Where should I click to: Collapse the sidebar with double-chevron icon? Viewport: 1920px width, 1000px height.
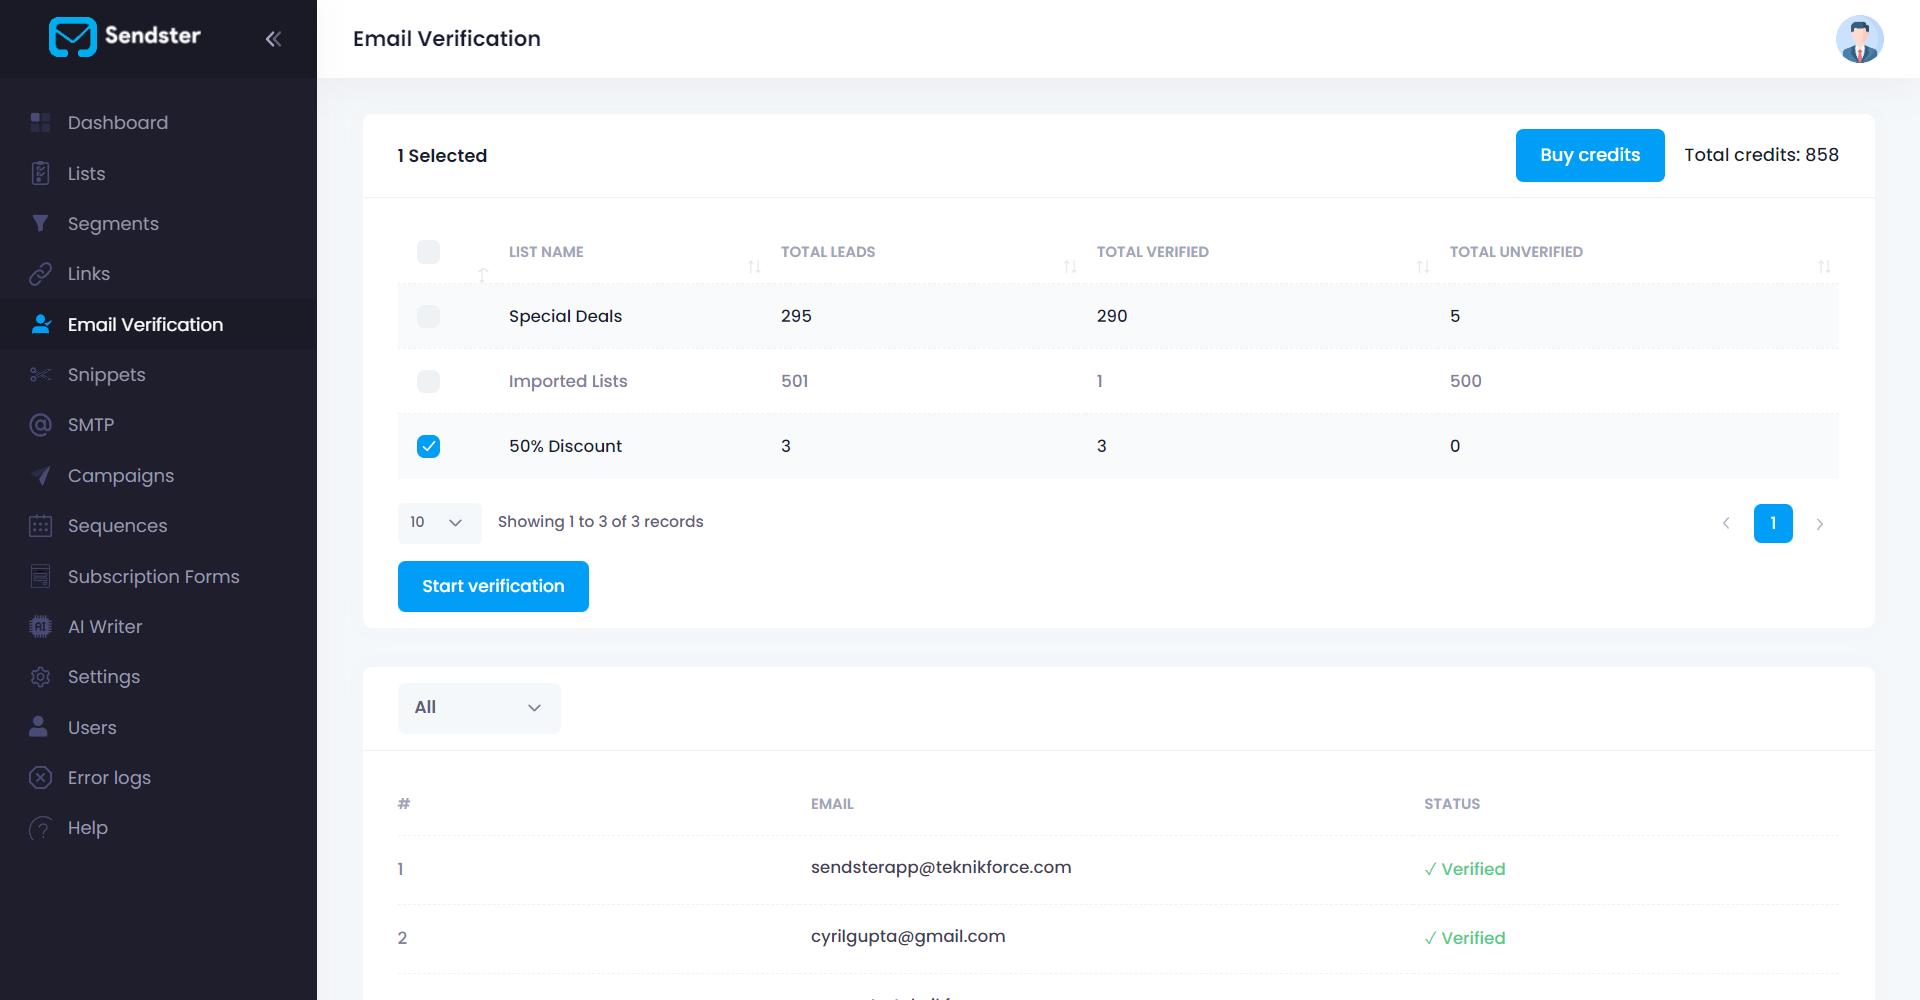tap(273, 39)
